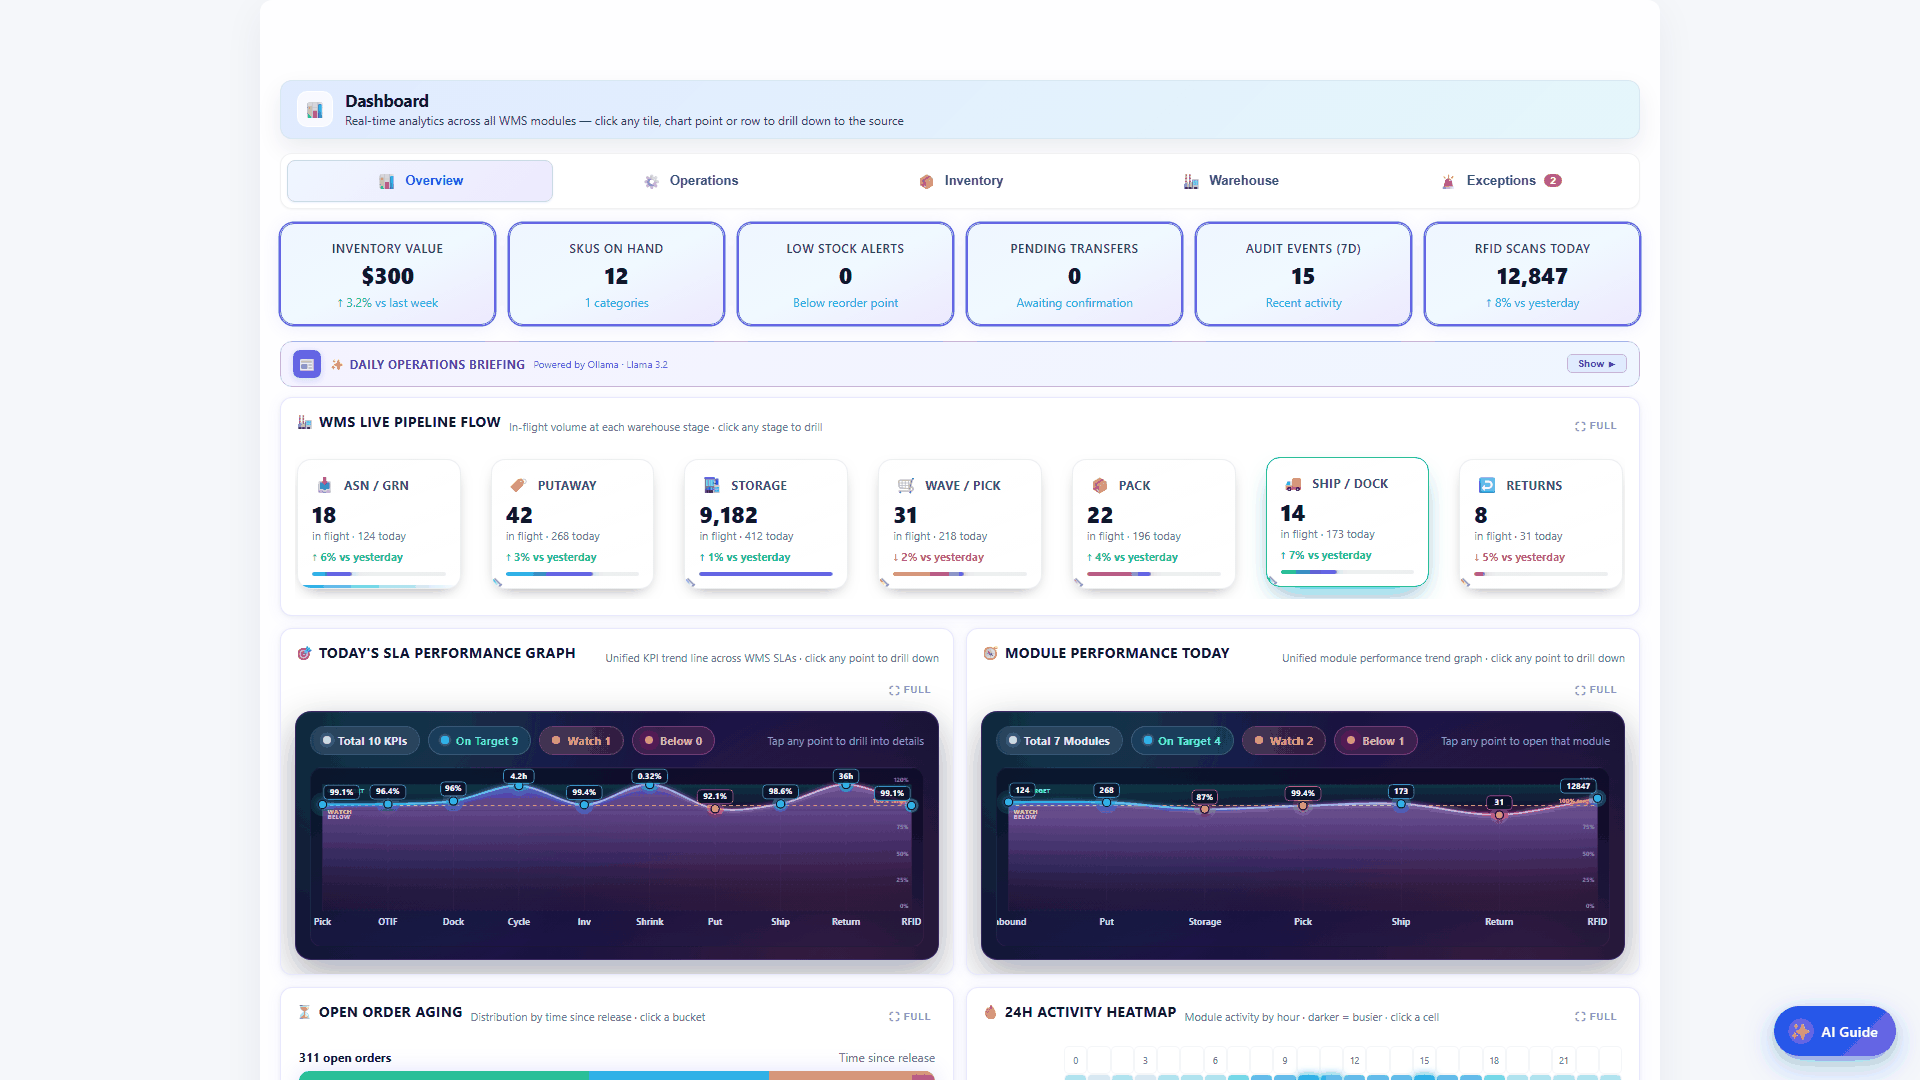Open the RFID Scans Today tile
Image resolution: width=1920 pixels, height=1080 pixels.
[x=1532, y=274]
